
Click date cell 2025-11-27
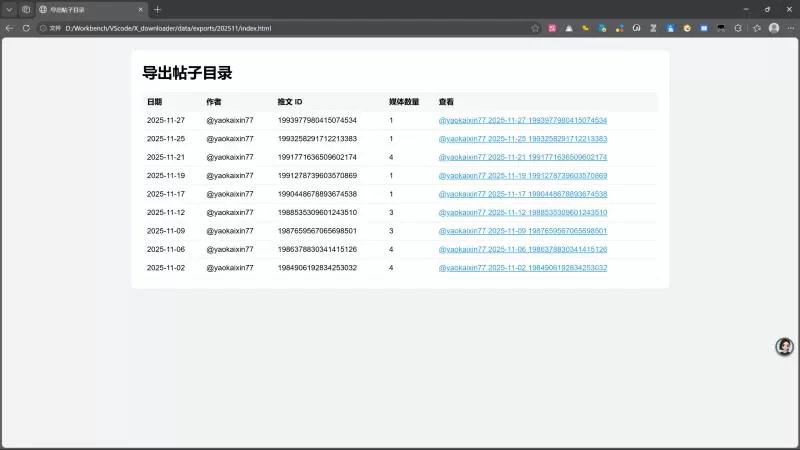click(166, 120)
